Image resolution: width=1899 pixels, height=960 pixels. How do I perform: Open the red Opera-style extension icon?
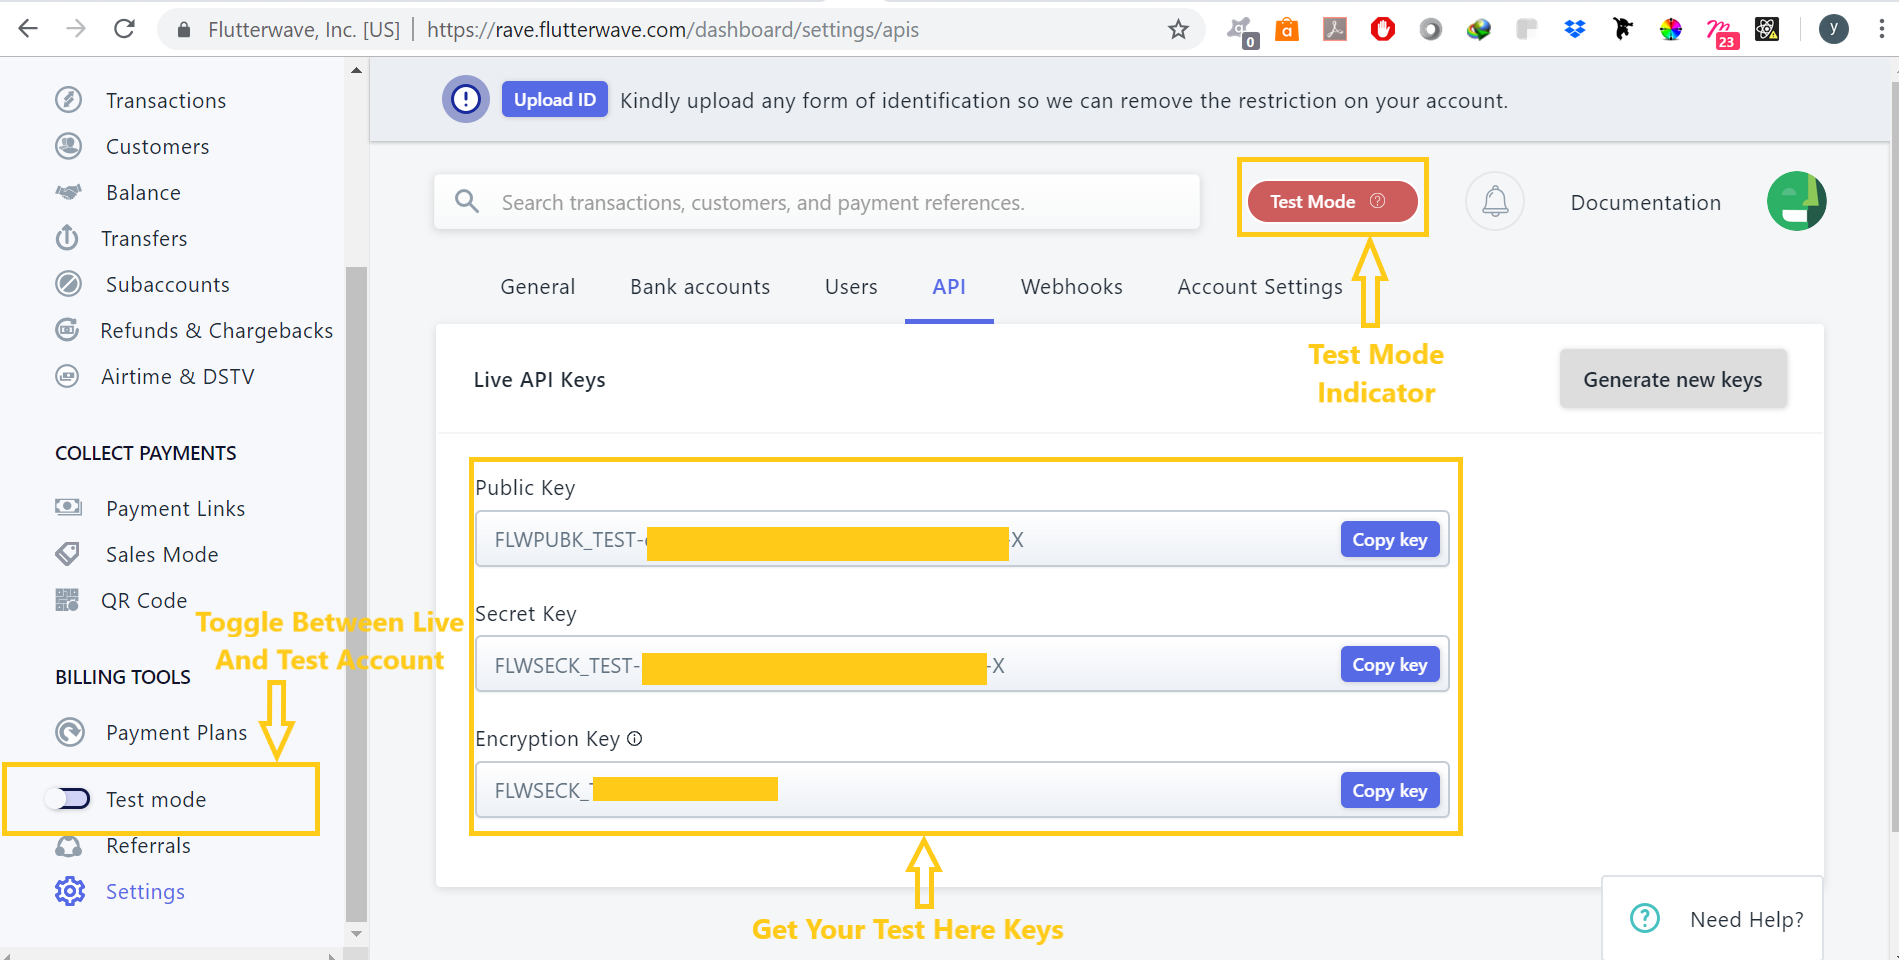[1383, 29]
